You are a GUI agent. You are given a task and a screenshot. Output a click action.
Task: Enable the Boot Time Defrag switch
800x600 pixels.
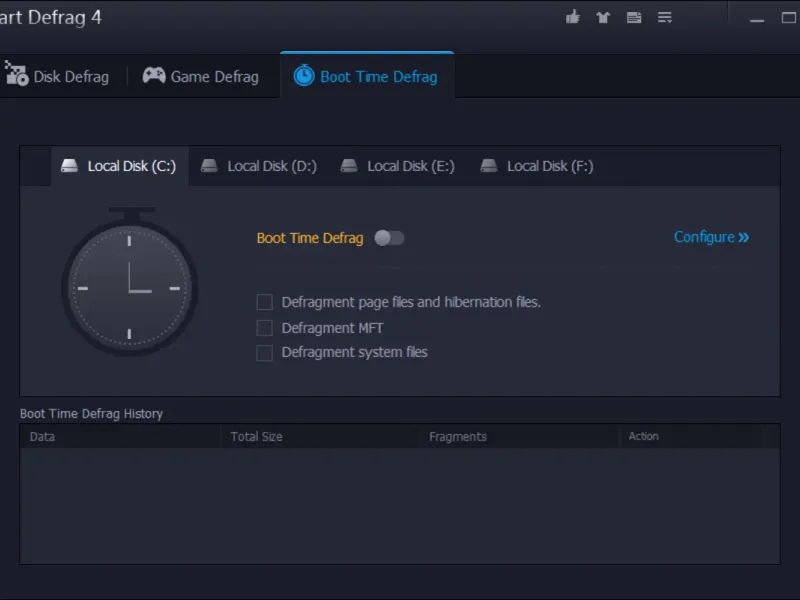389,238
